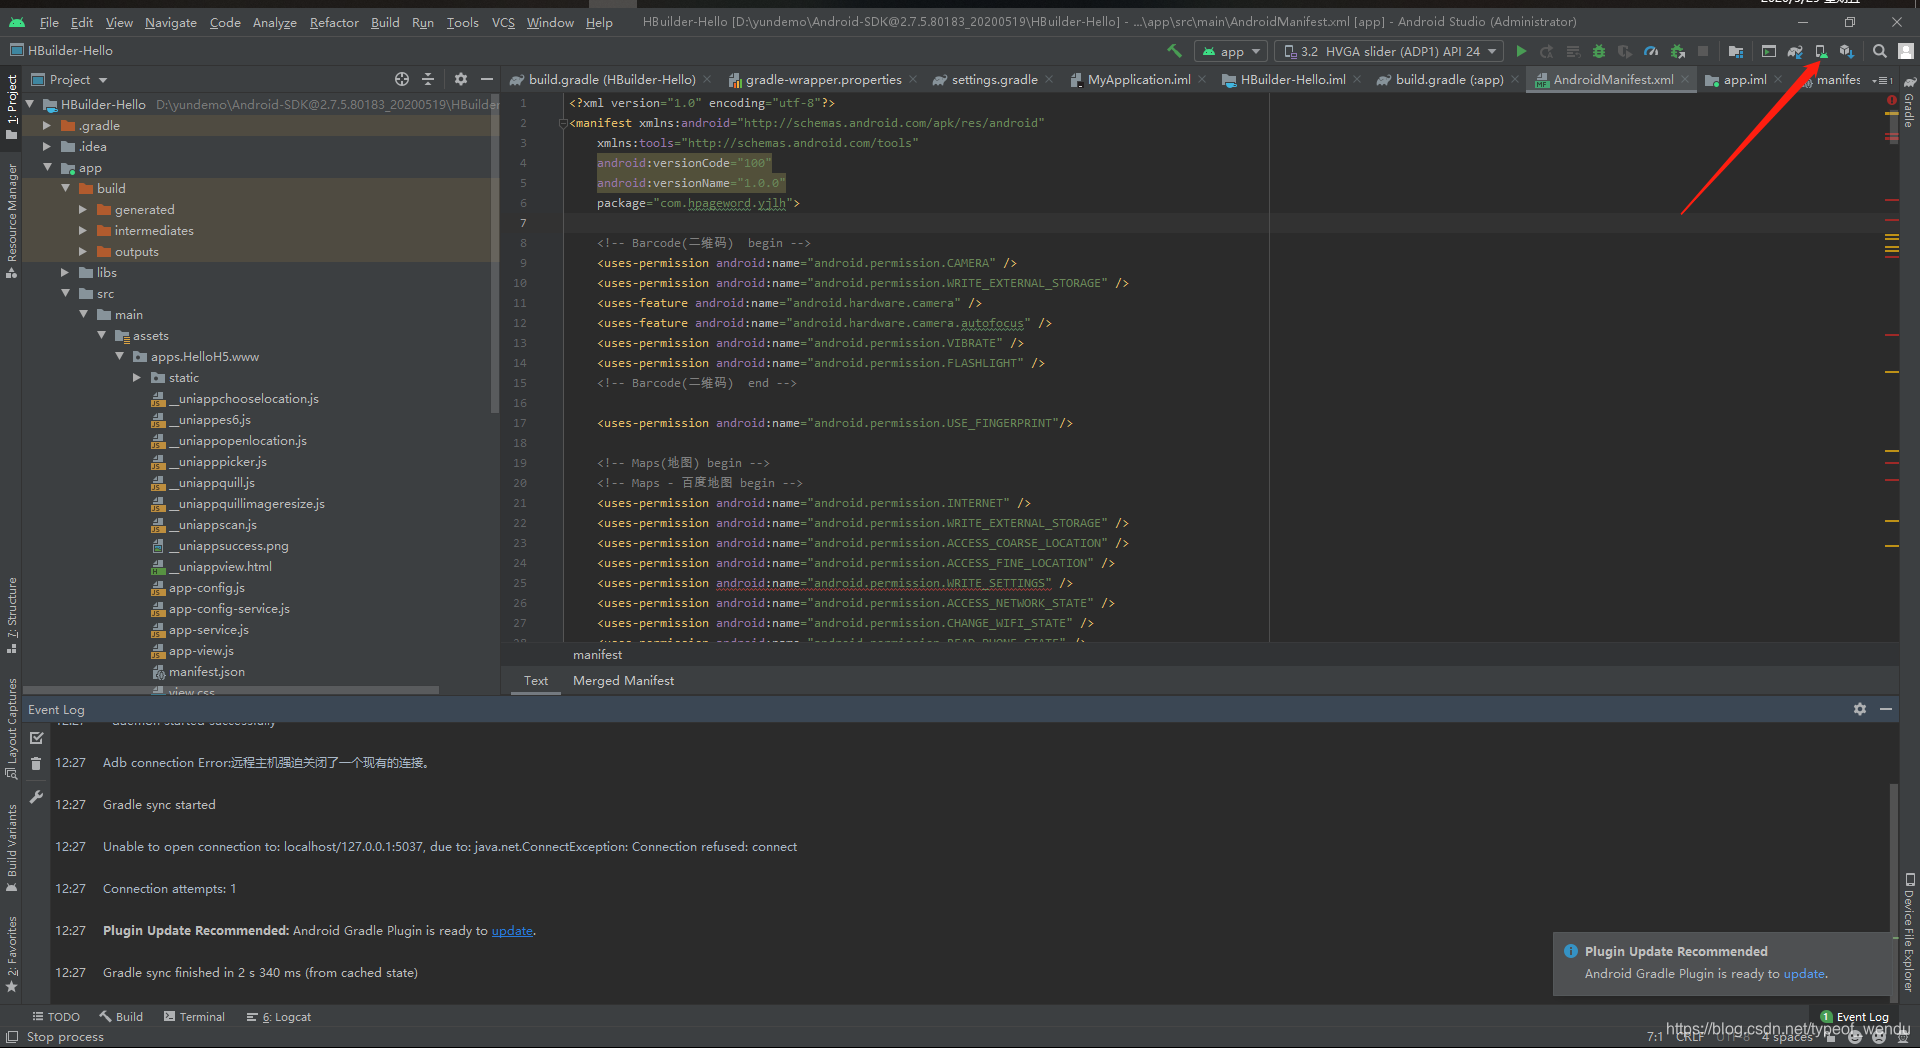This screenshot has height=1048, width=1920.
Task: Toggle the Event Log status bar button
Action: [1854, 1017]
